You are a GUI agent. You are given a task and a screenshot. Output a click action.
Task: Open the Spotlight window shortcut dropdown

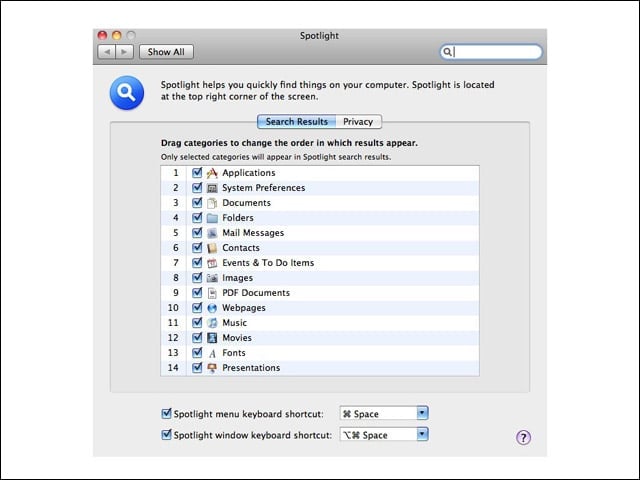tap(422, 434)
